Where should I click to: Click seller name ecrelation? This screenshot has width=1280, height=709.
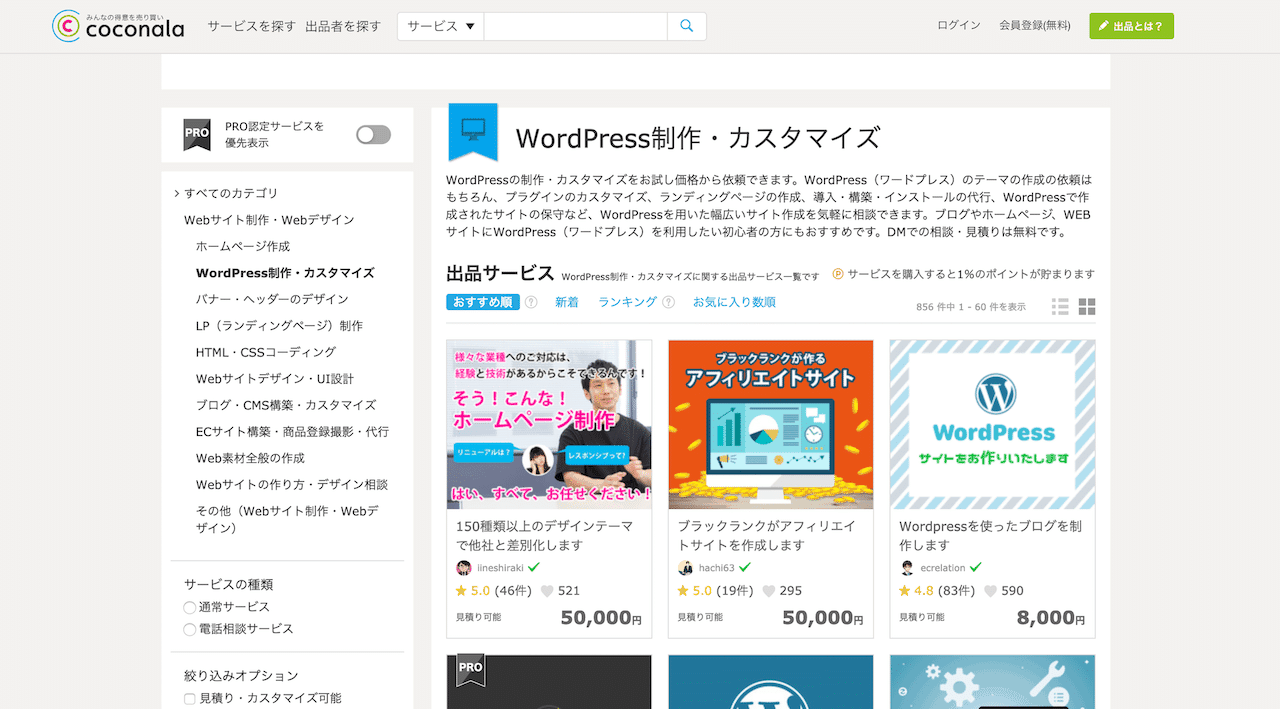943,568
